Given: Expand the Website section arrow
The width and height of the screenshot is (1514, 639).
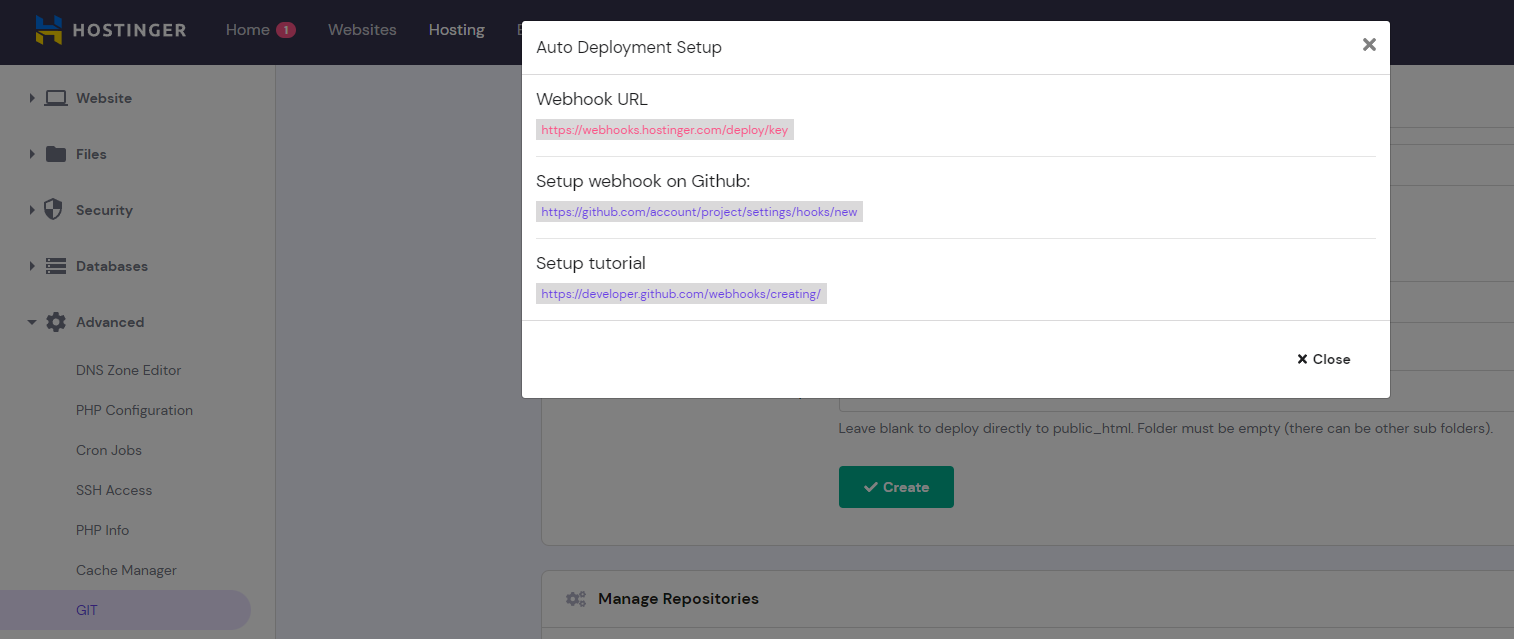Looking at the screenshot, I should pyautogui.click(x=32, y=98).
